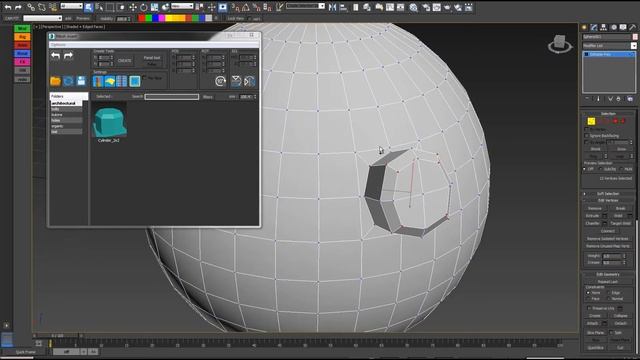Click the Render Production teapot icon

(x=447, y=7)
